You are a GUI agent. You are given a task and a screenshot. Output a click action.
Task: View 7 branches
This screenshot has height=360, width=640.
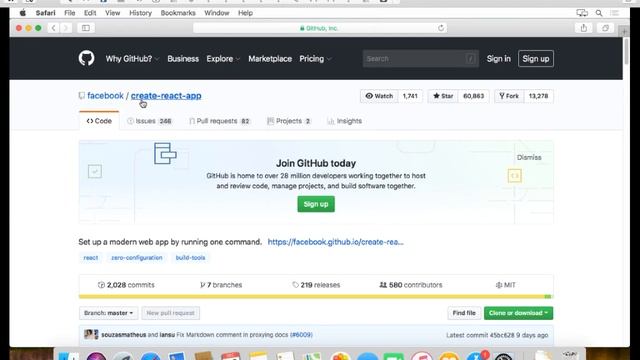point(221,285)
